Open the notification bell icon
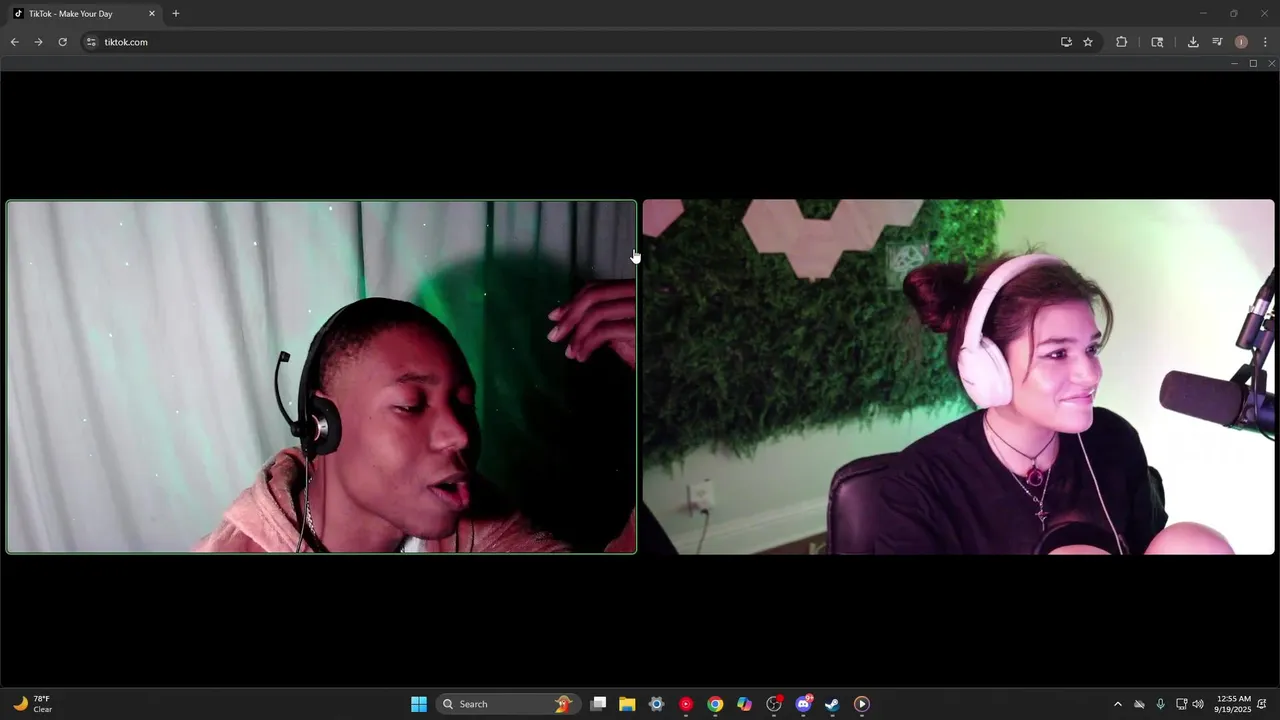The height and width of the screenshot is (720, 1280). (x=1262, y=704)
